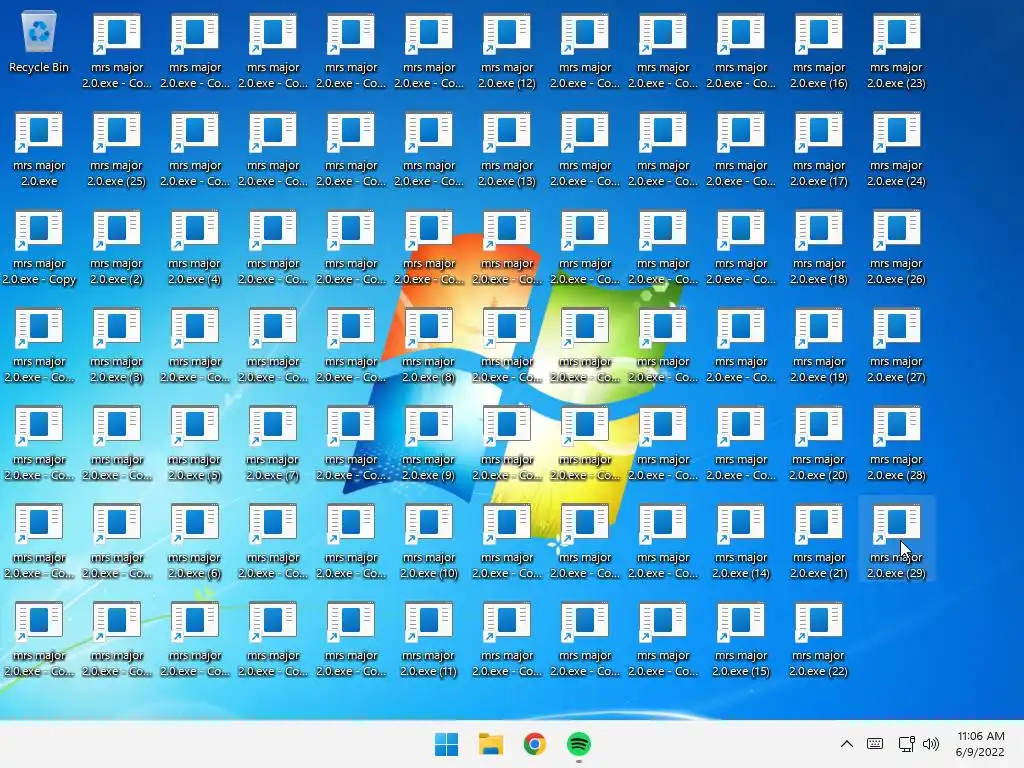Image resolution: width=1024 pixels, height=768 pixels.
Task: Select mrs major 2.0.exe (2) shortcut
Action: [x=117, y=247]
